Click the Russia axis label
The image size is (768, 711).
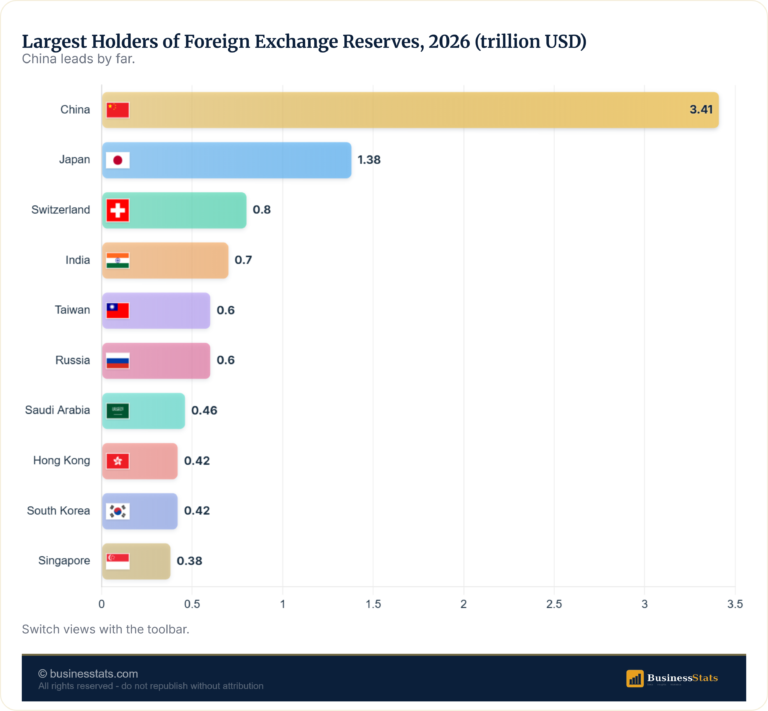click(72, 360)
